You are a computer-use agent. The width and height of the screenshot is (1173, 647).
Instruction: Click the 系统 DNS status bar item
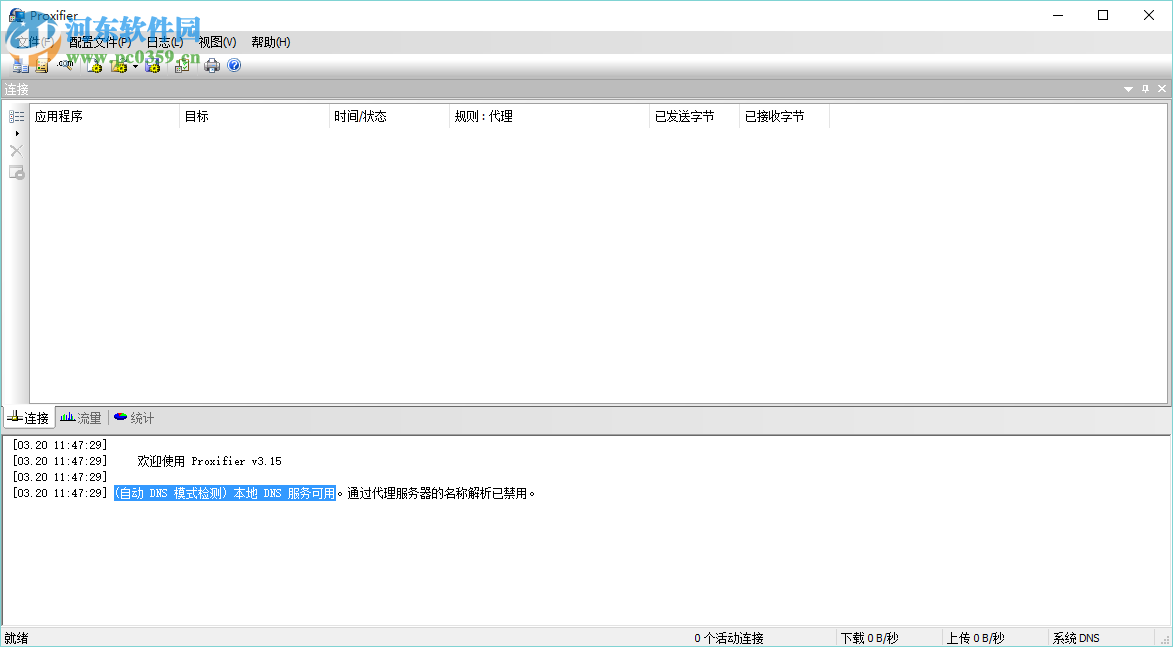coord(1076,637)
